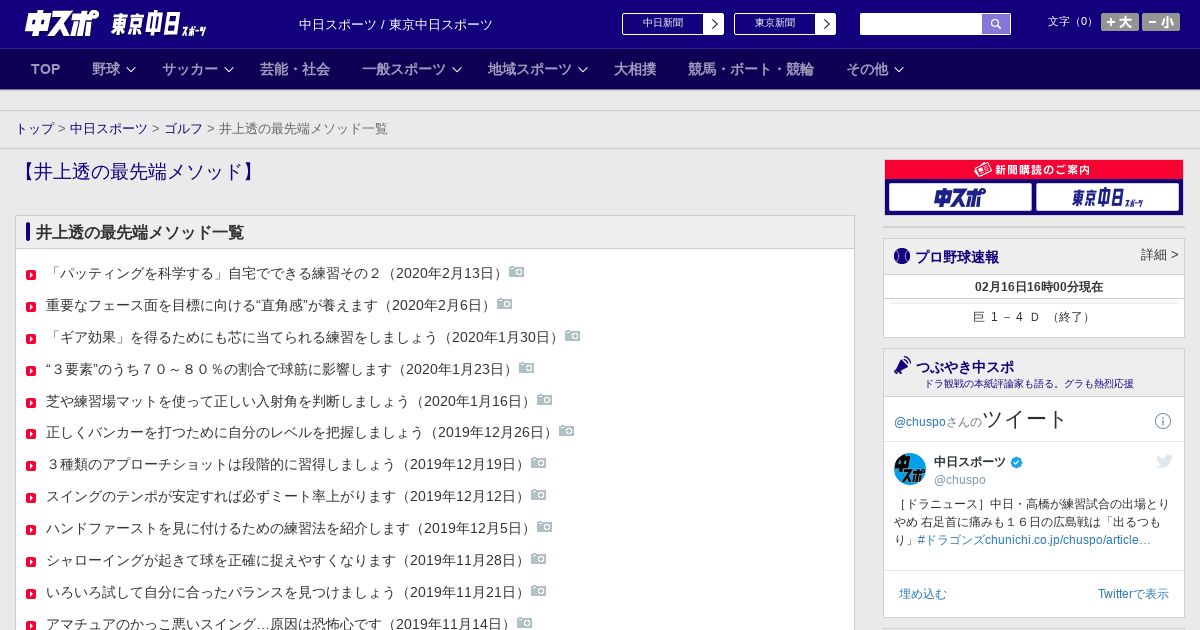The height and width of the screenshot is (630, 1200).
Task: Click the camera icon beside 2020年1月30日 article
Action: tap(573, 336)
